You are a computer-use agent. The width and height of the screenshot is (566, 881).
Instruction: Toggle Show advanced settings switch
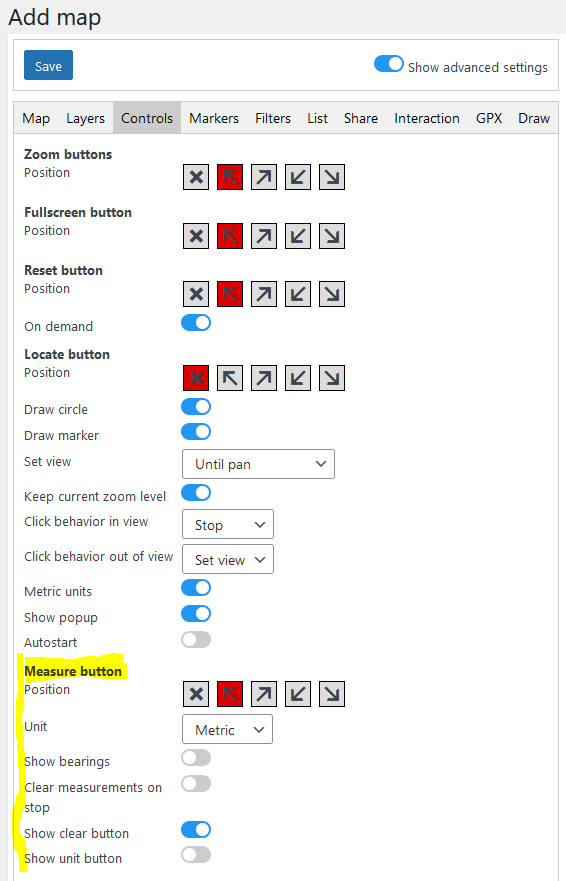[x=389, y=64]
